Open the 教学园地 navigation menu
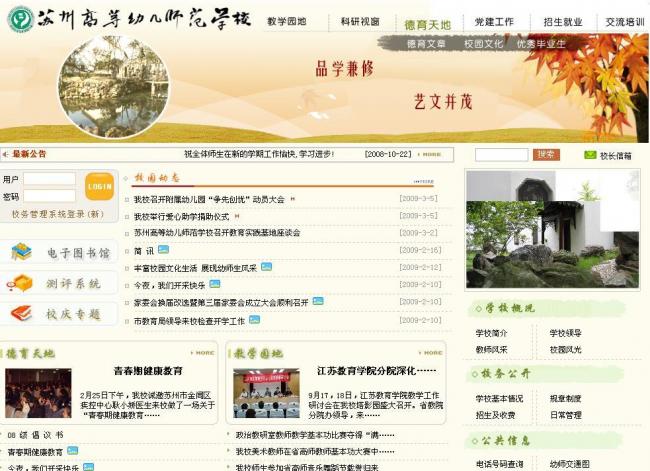The width and height of the screenshot is (650, 471). 288,21
